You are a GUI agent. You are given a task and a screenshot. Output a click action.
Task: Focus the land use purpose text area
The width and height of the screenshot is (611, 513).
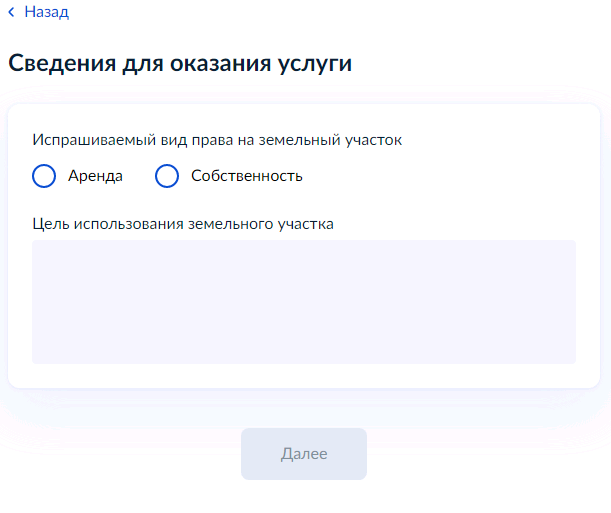click(304, 302)
